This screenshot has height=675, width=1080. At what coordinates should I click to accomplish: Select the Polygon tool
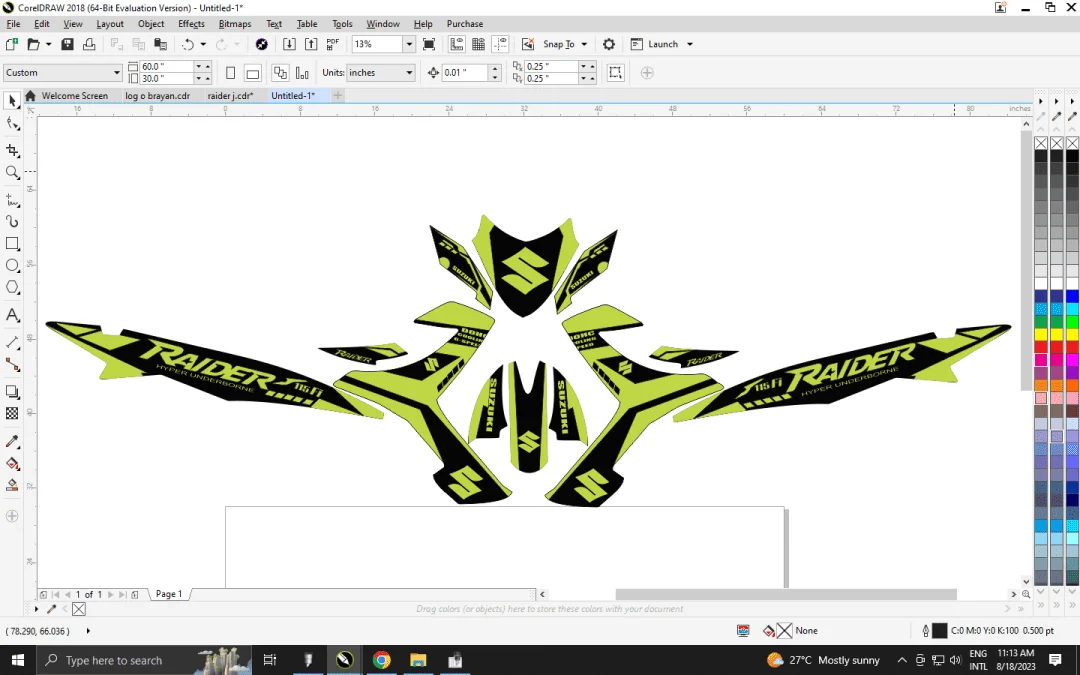tap(12, 287)
